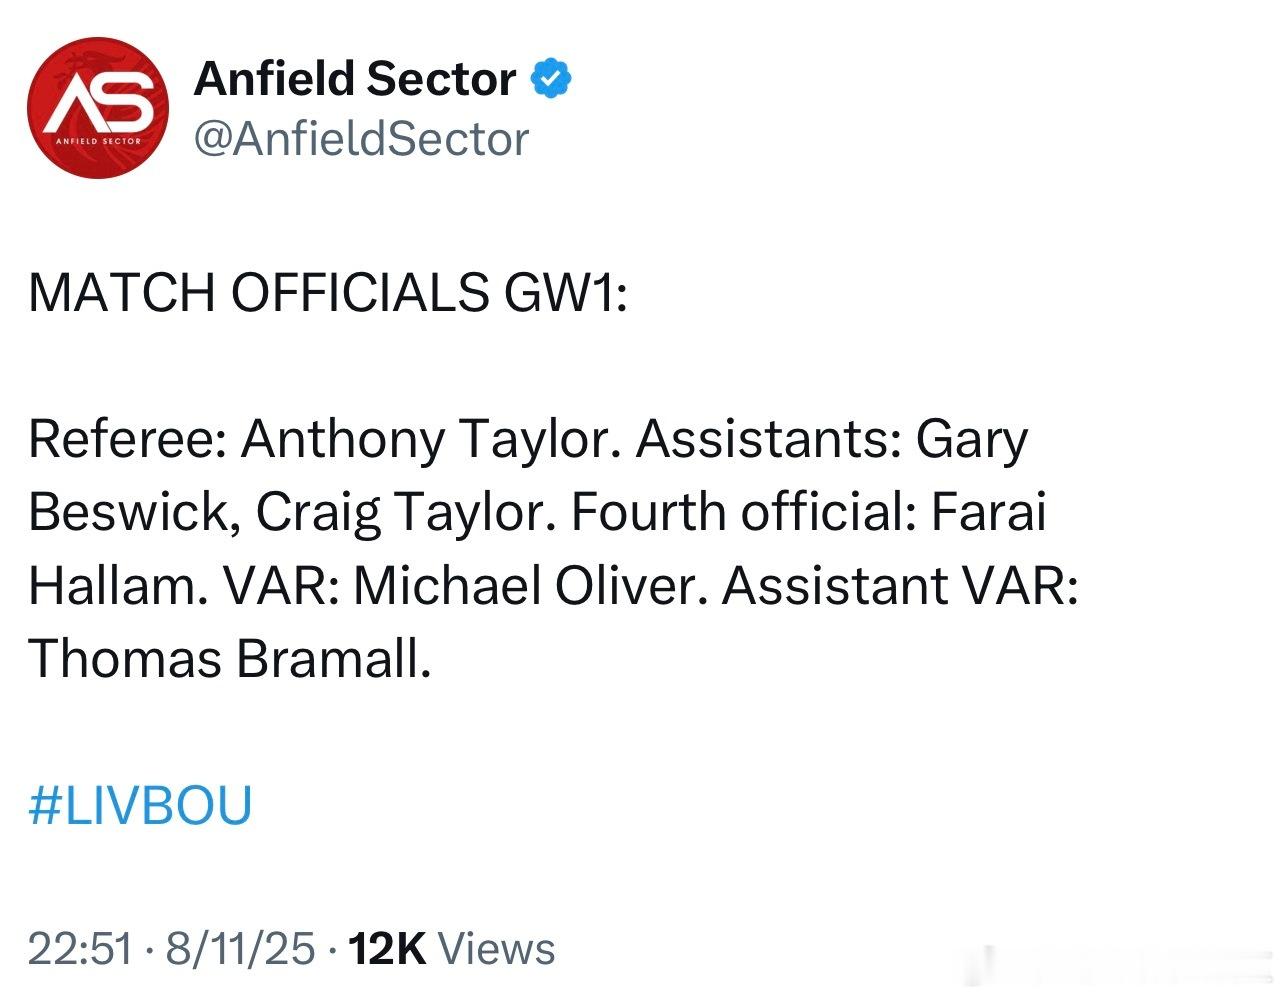Select the MATCH OFFICIALS GW1 heading line
The image size is (1284, 998).
click(x=328, y=292)
